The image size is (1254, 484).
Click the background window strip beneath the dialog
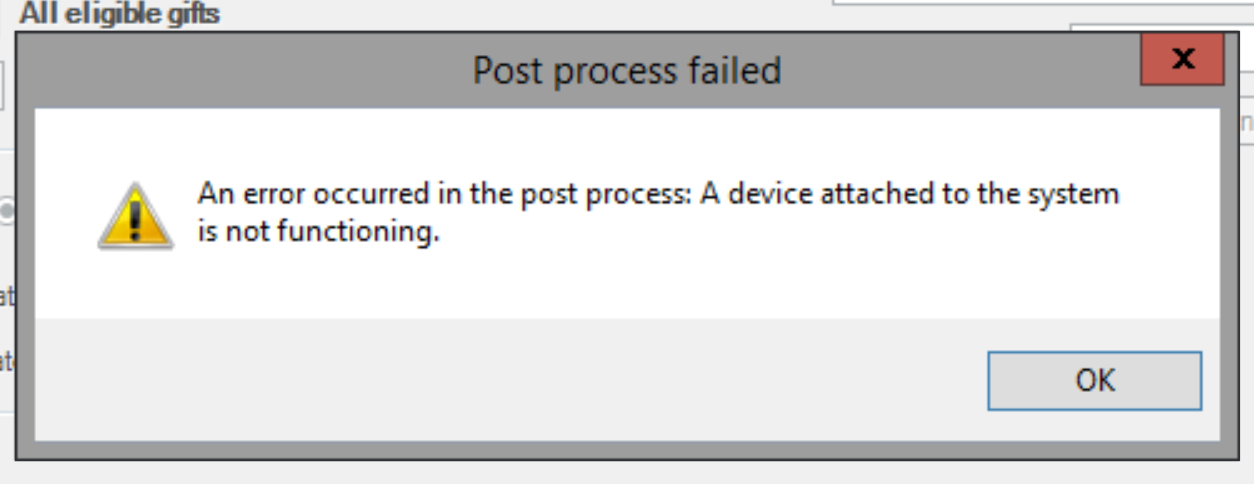click(600, 472)
